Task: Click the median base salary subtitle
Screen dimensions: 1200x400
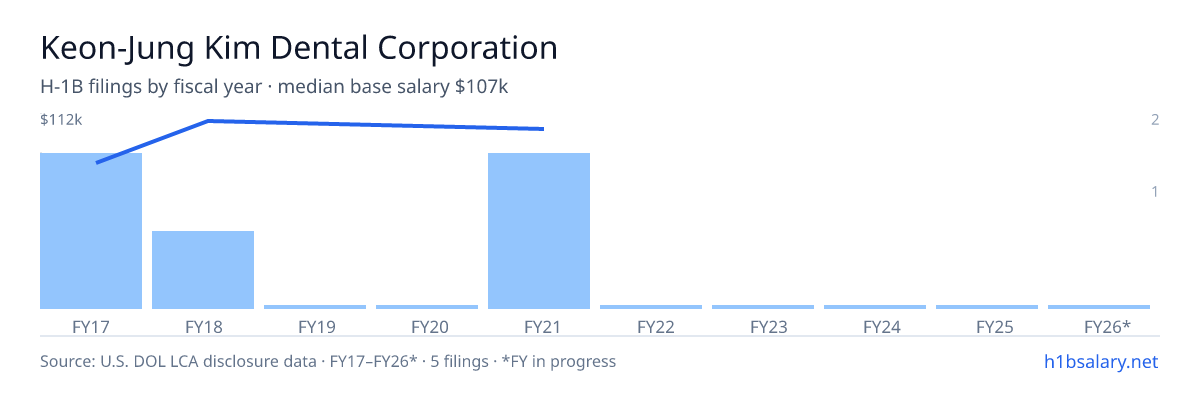Action: tap(393, 87)
